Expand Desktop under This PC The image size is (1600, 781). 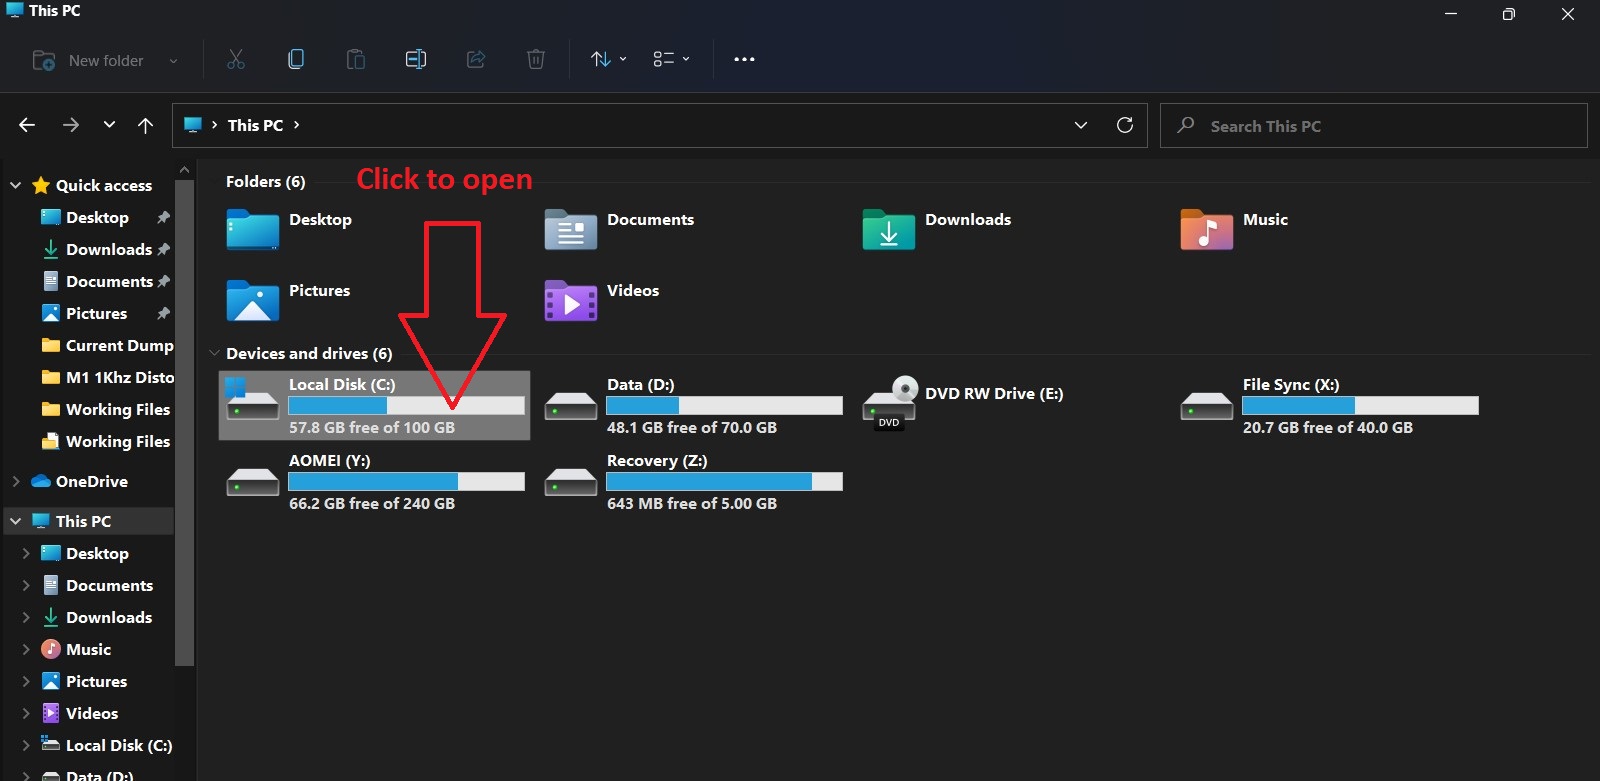click(x=25, y=553)
